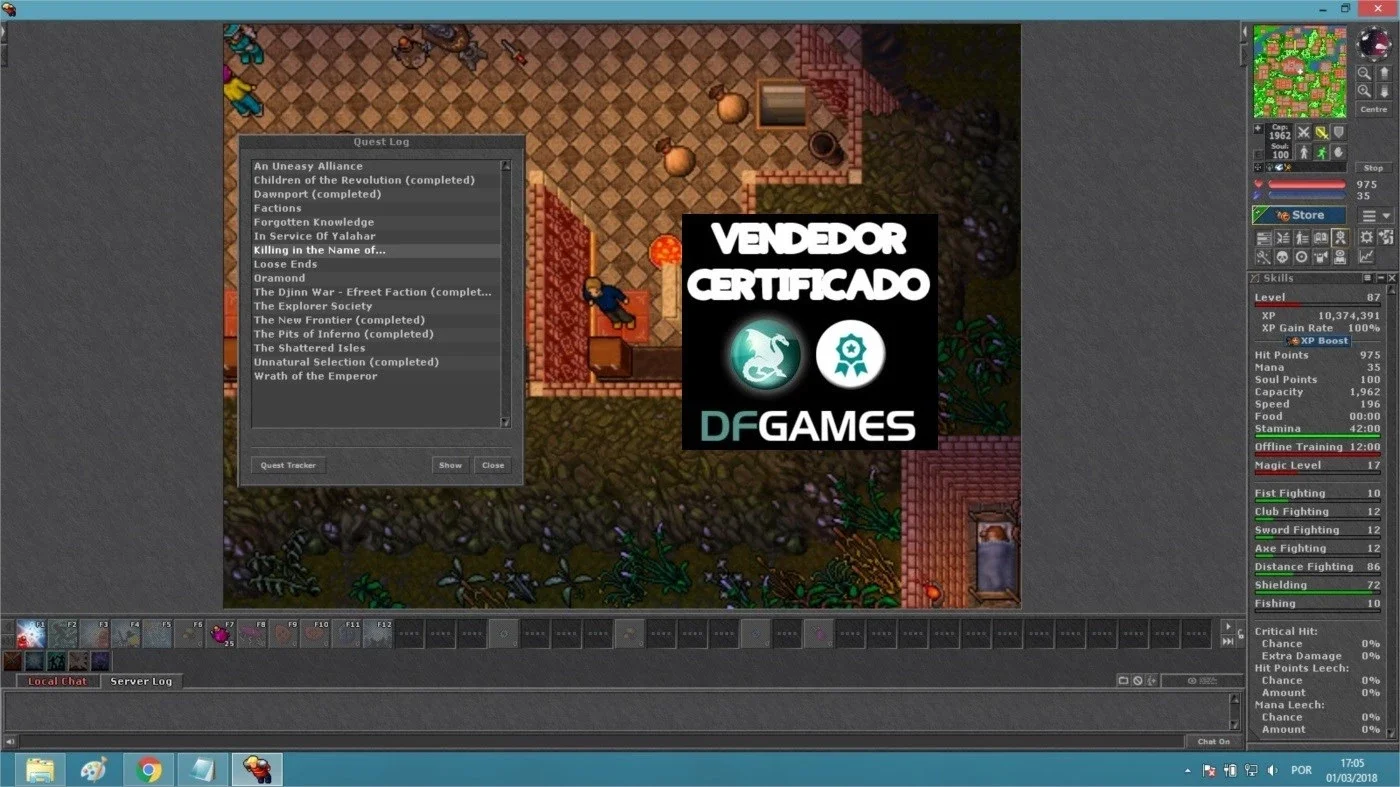
Task: Click the Show button in Quest Log
Action: click(450, 465)
